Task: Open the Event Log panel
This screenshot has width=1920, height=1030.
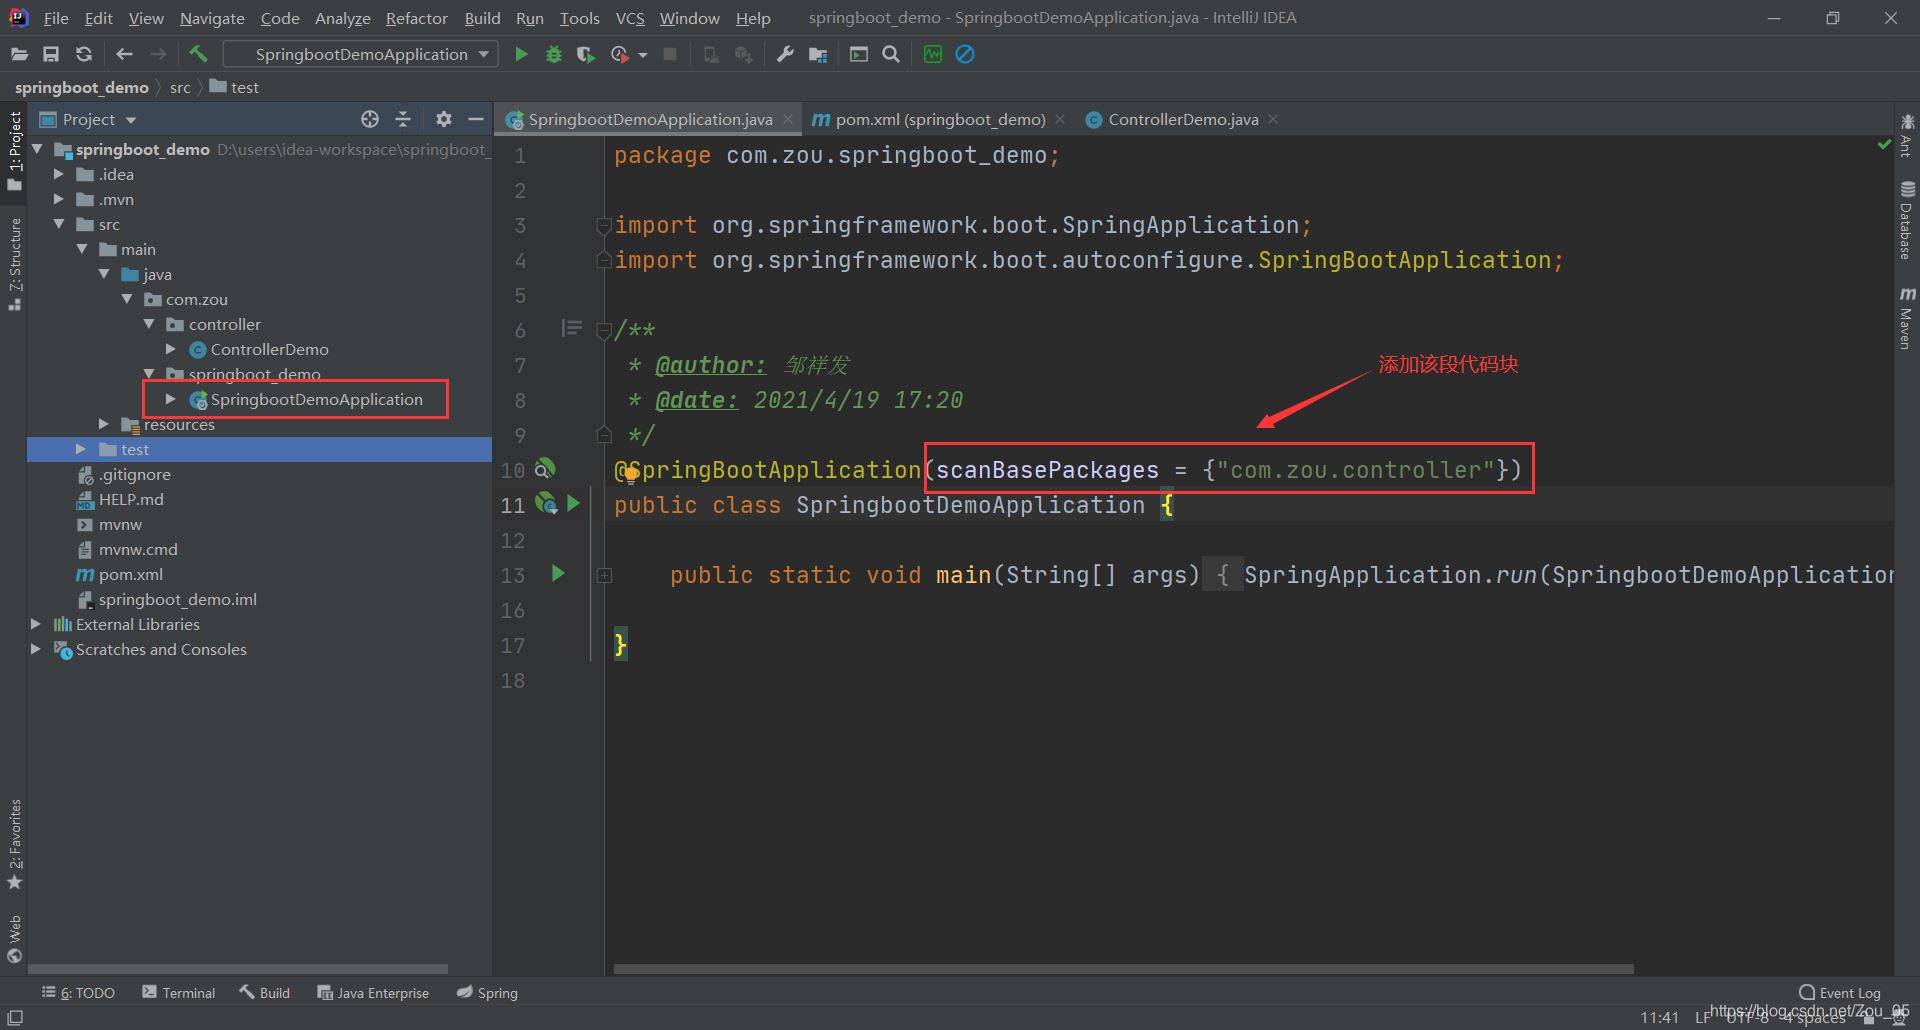Action: coord(1840,993)
